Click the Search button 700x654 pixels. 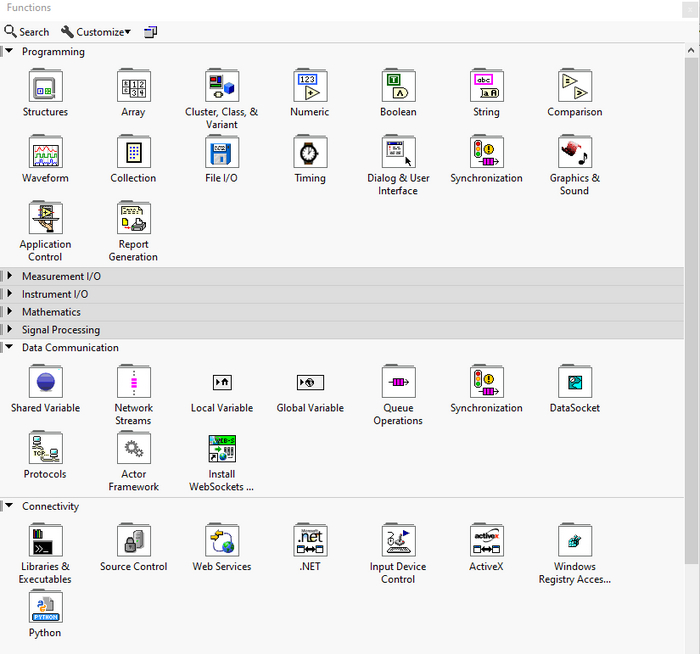(27, 32)
